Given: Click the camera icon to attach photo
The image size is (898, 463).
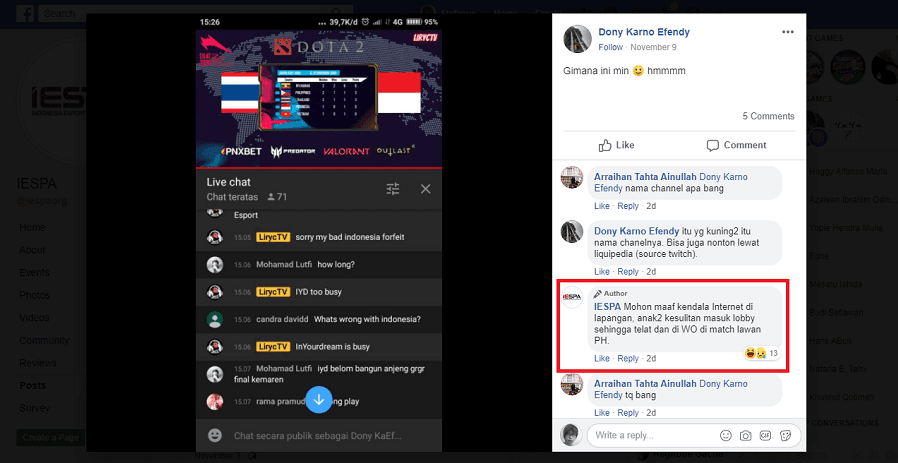Looking at the screenshot, I should coord(745,435).
